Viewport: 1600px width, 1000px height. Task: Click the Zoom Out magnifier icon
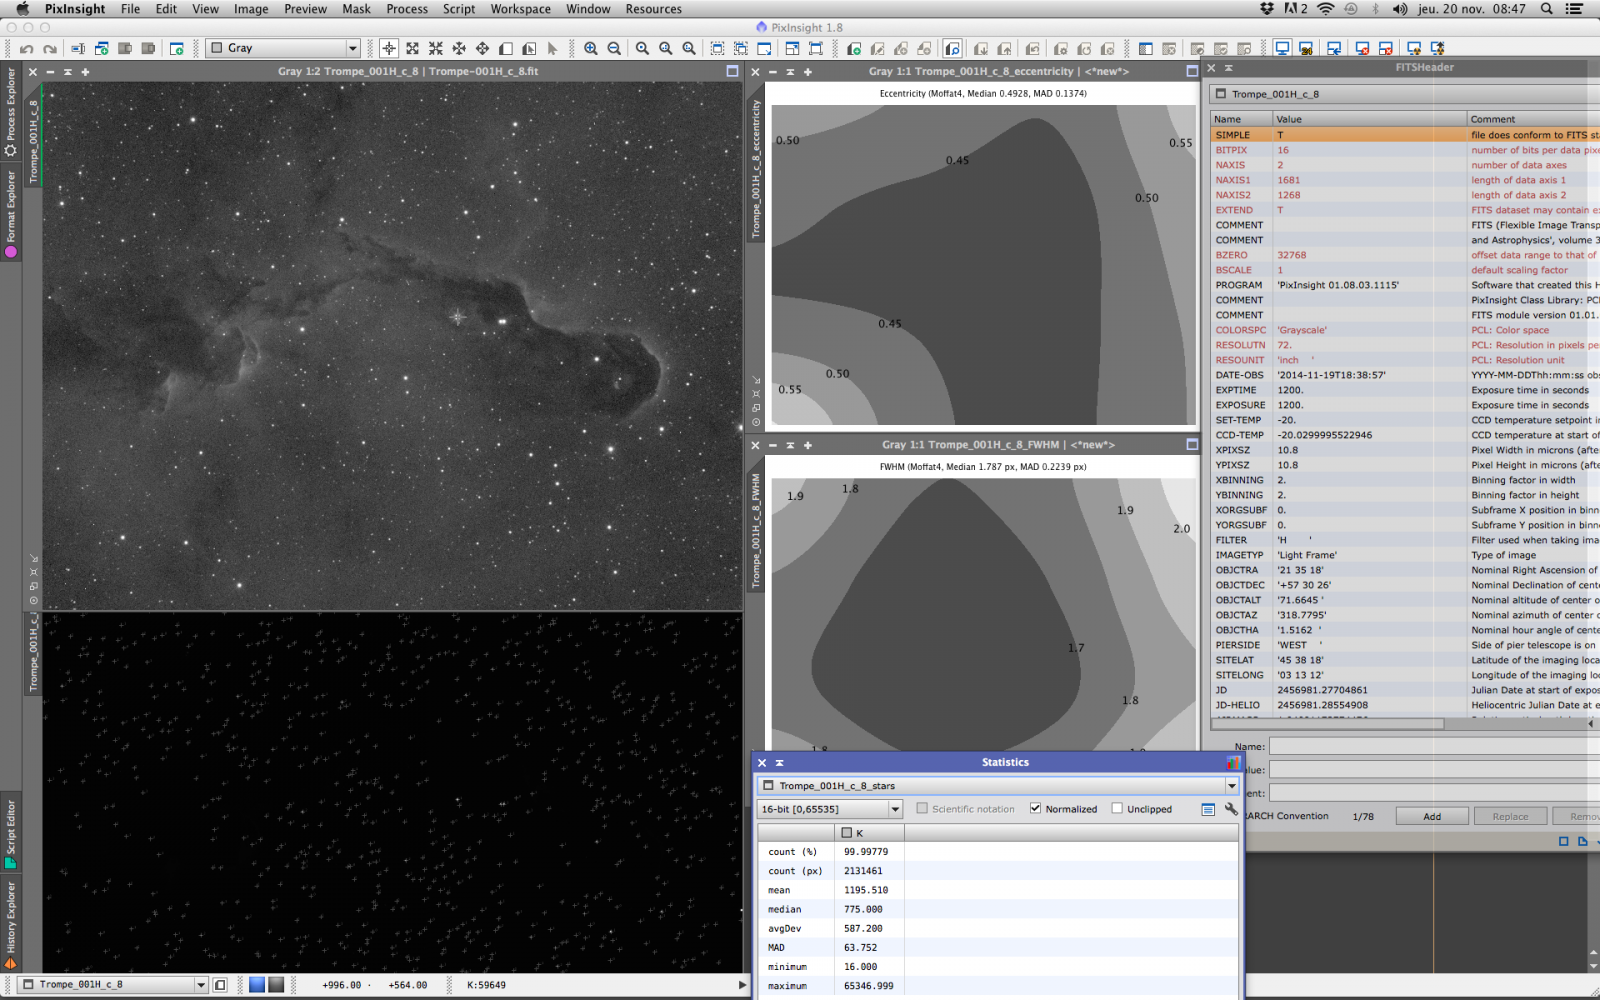(x=614, y=48)
